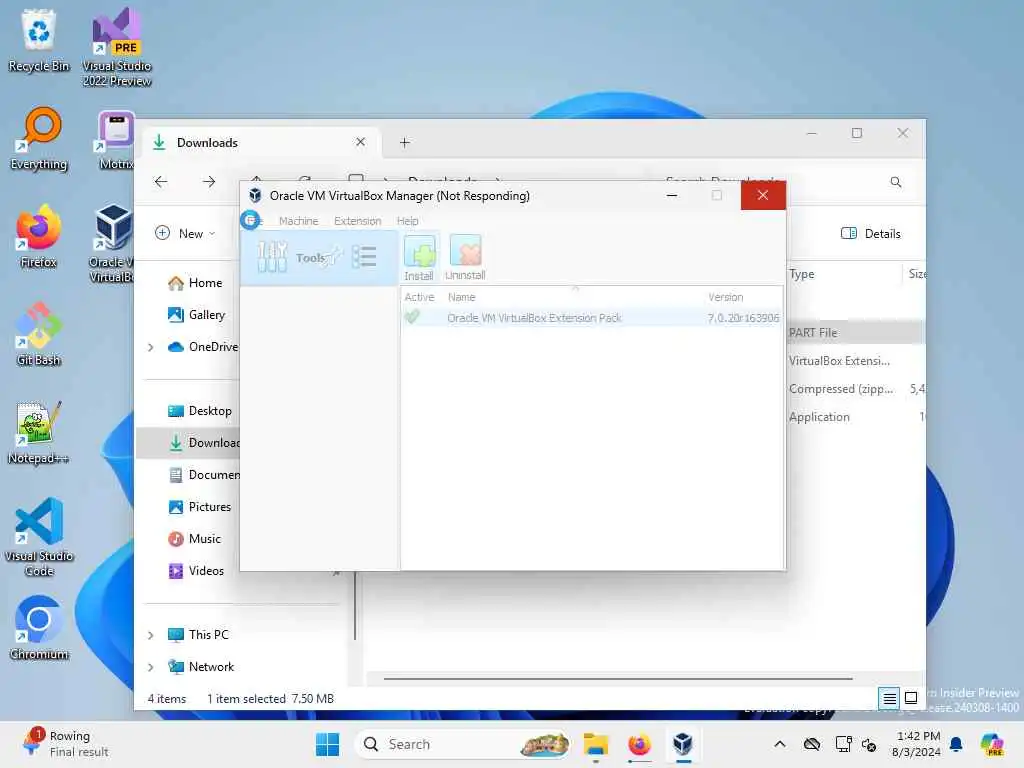Open the Windows Start menu
The width and height of the screenshot is (1024, 768).
[327, 744]
